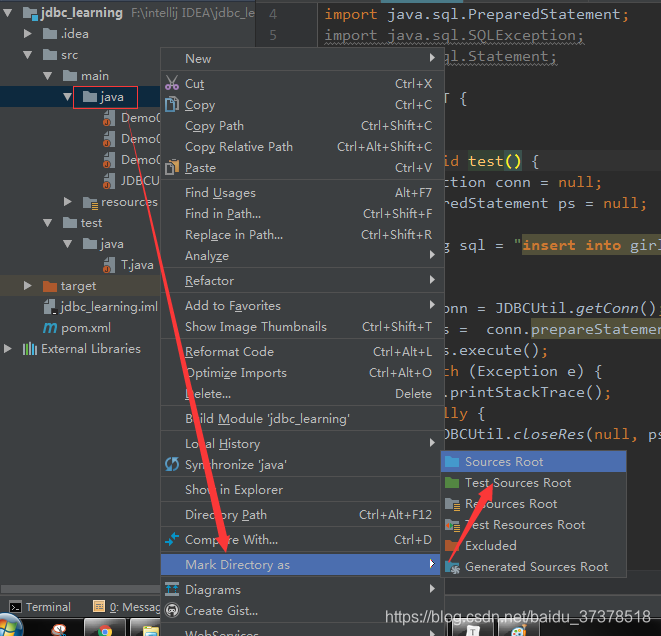
Task: Click the External Libraries icon
Action: (30, 349)
